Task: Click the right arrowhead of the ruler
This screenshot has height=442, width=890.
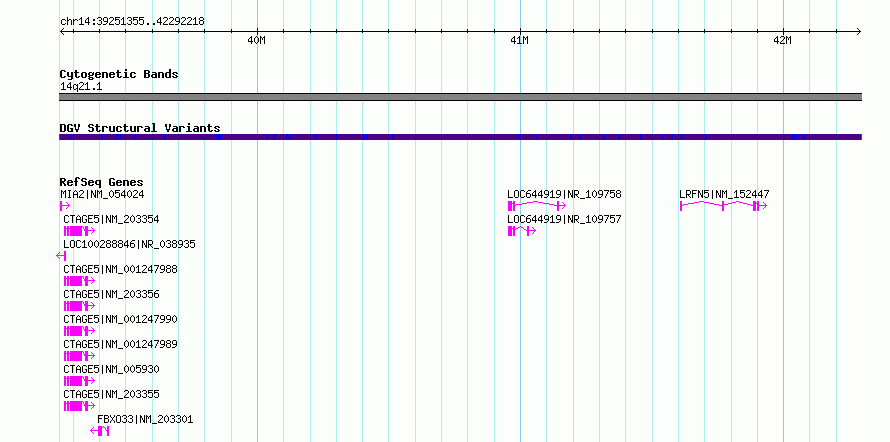Action: pyautogui.click(x=859, y=32)
